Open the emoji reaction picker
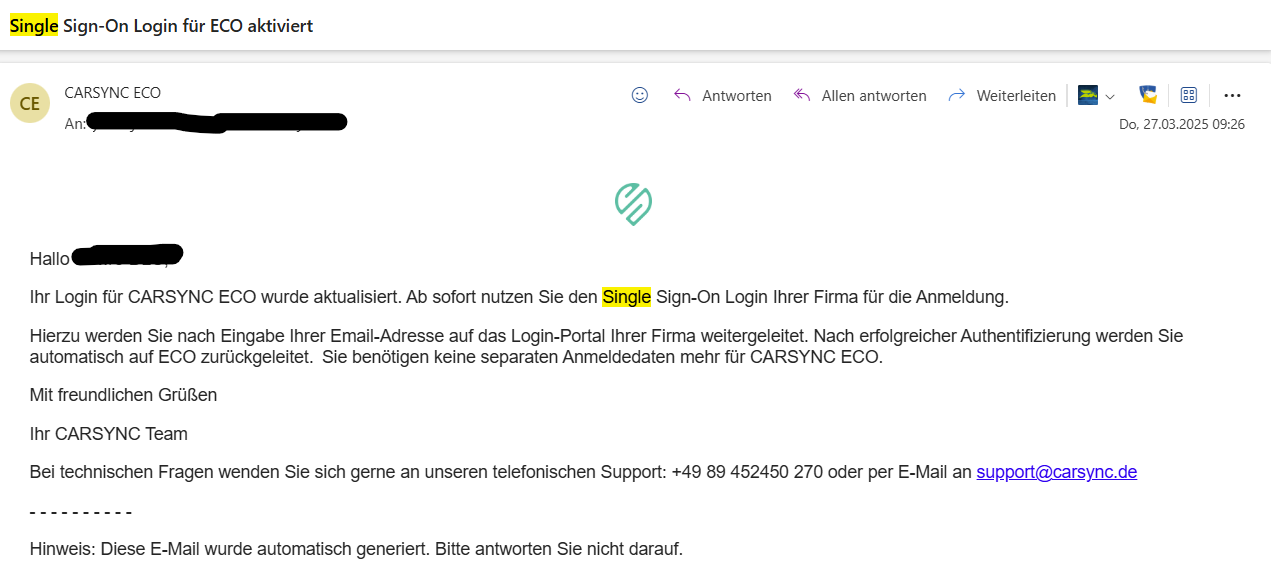The width and height of the screenshot is (1271, 567). pos(640,95)
